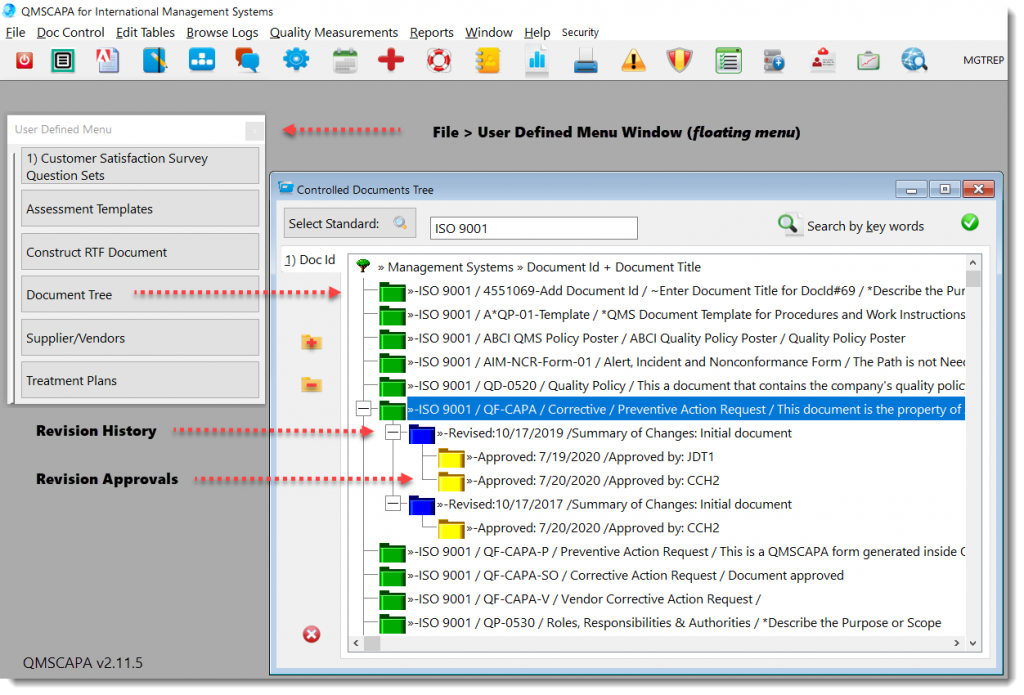Open the Security menu
This screenshot has height=695, width=1024.
580,33
